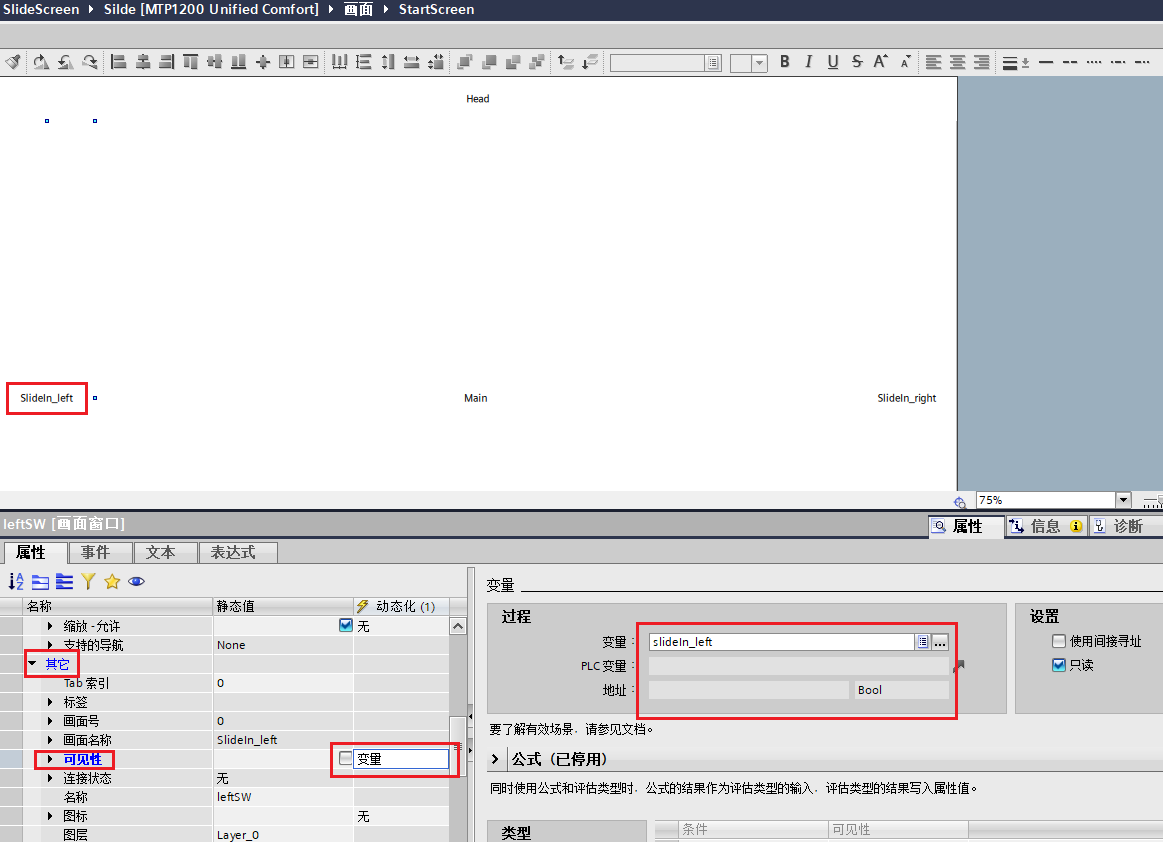
Task: Select the SlideIn_right screen window
Action: [x=907, y=398]
